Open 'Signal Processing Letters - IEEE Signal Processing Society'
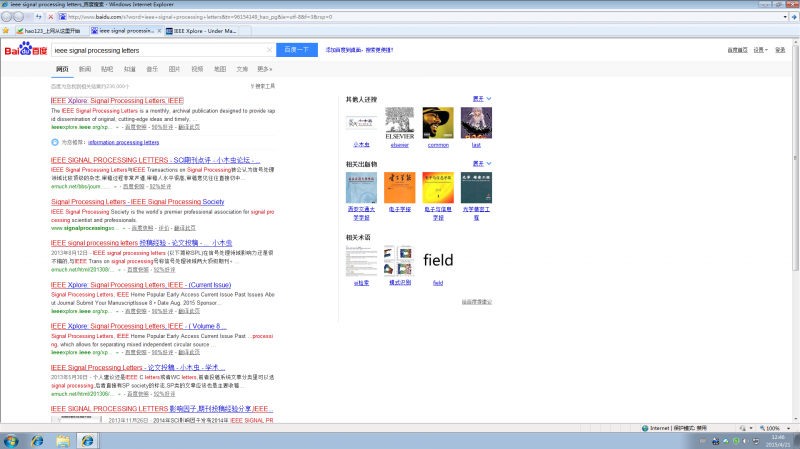 (137, 202)
